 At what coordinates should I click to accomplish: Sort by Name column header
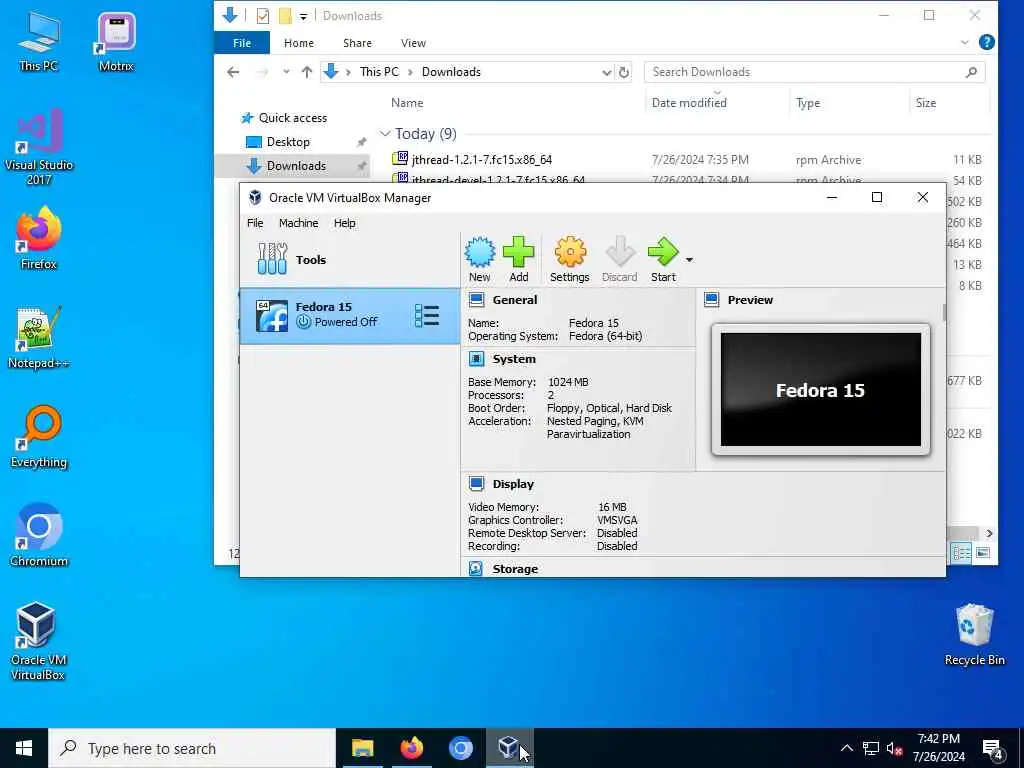tap(407, 103)
